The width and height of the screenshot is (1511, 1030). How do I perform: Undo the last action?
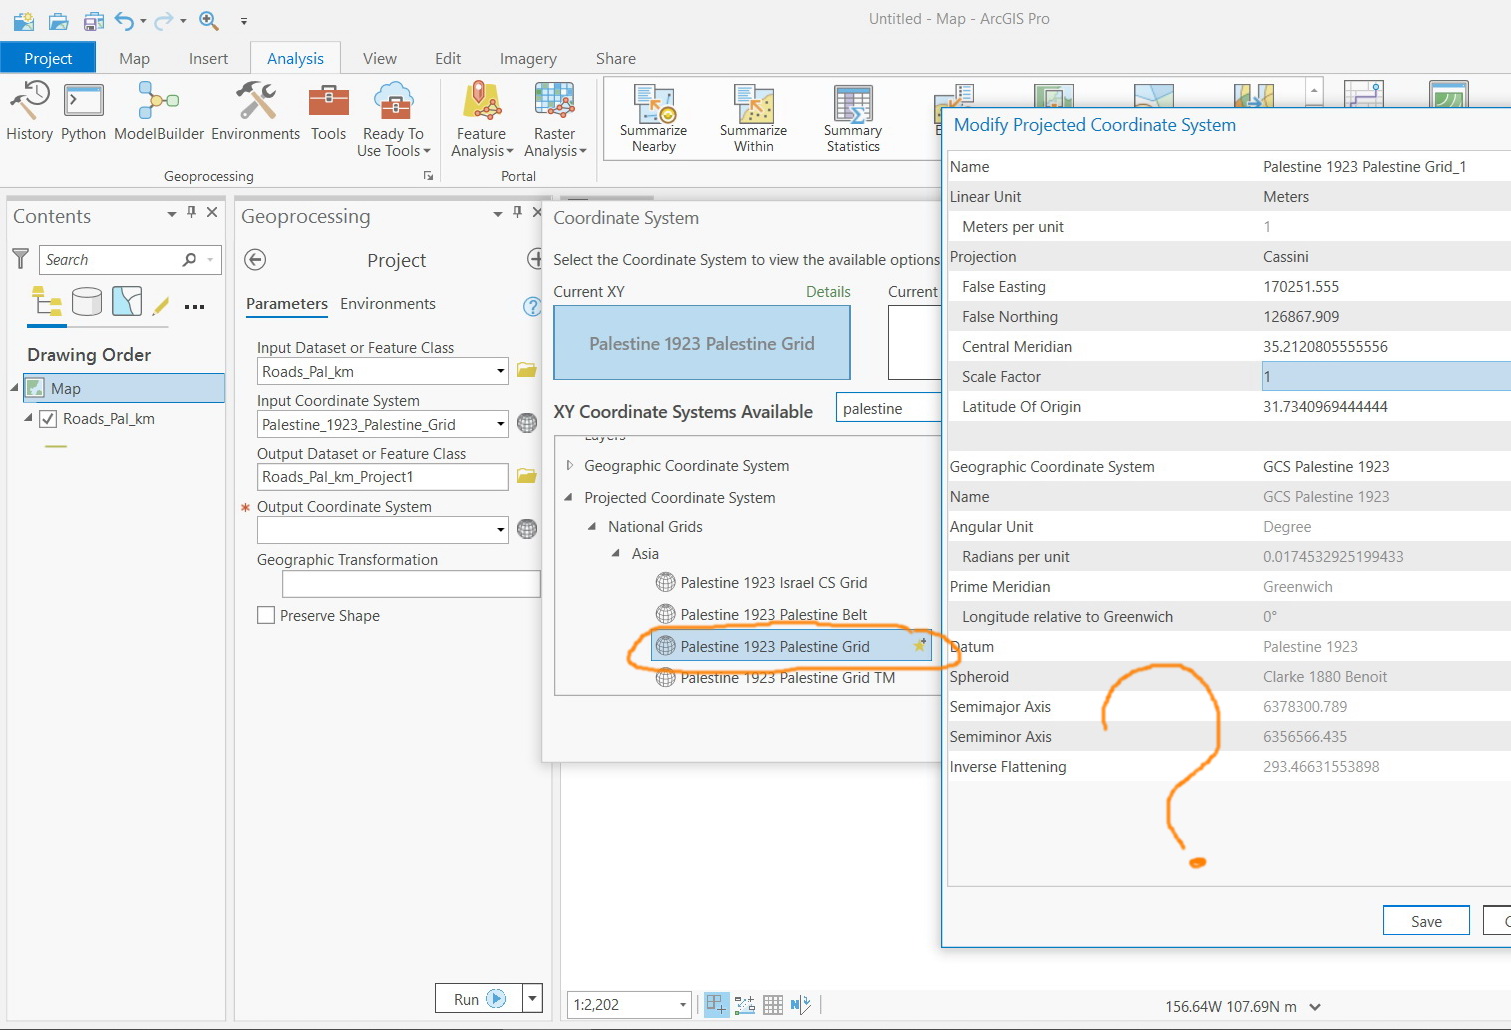coord(125,20)
